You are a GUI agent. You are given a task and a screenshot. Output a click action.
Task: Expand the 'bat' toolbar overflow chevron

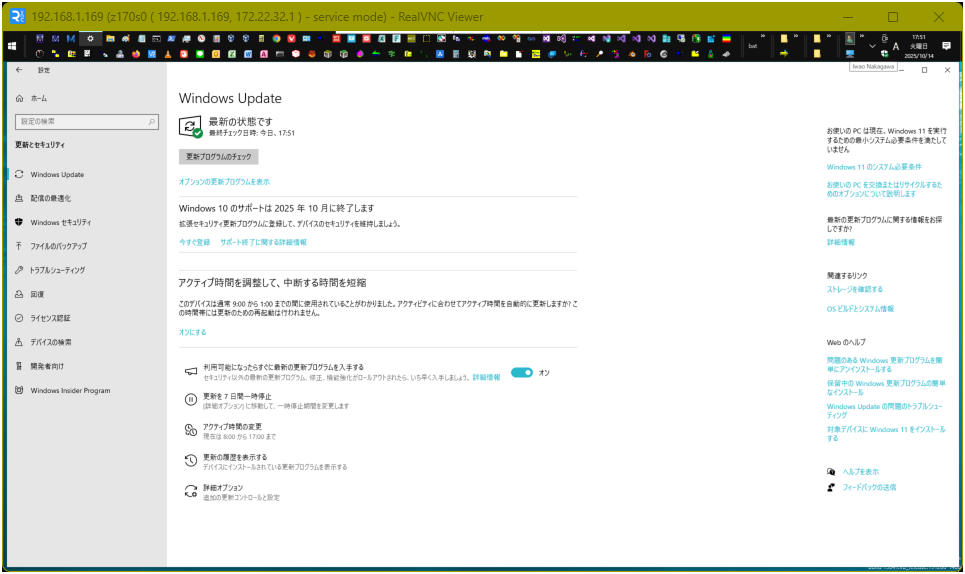click(763, 36)
